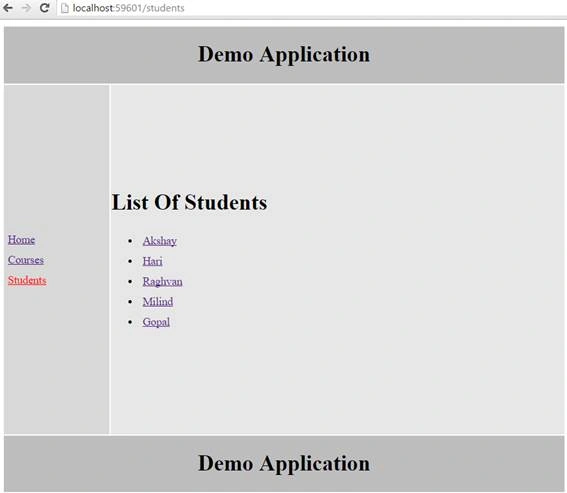Image resolution: width=567 pixels, height=493 pixels.
Task: Open the Courses navigation link
Action: point(26,260)
